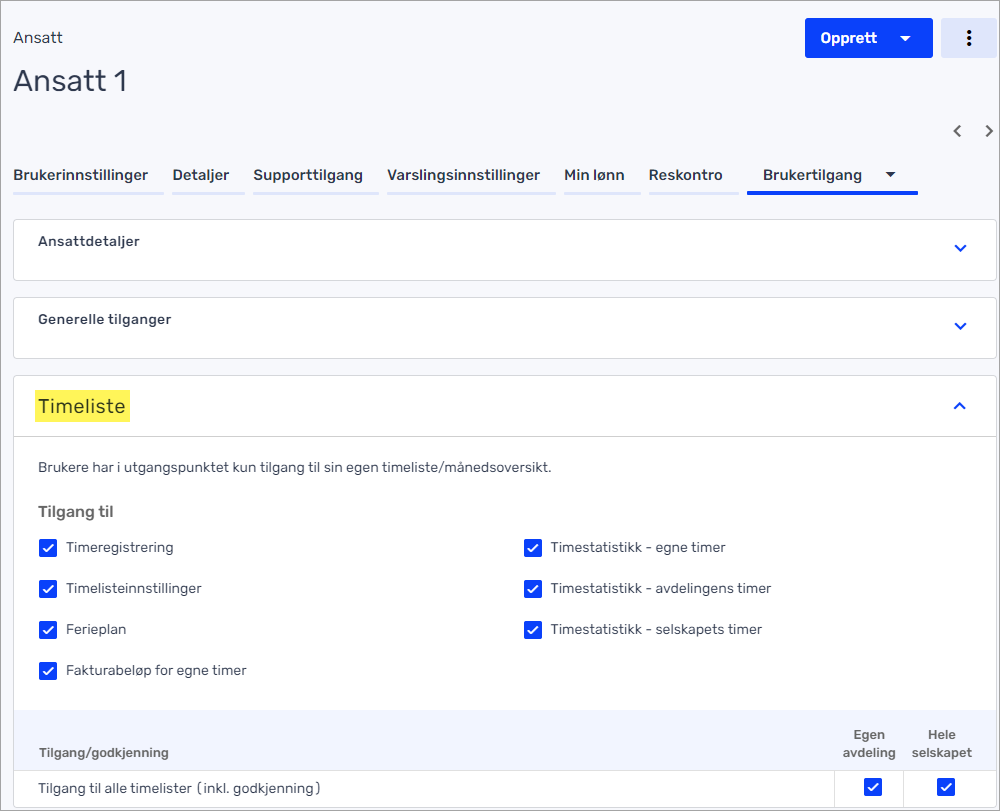1000x811 pixels.
Task: Uncheck Timestatistikk - avdelingens timer
Action: pyautogui.click(x=533, y=589)
